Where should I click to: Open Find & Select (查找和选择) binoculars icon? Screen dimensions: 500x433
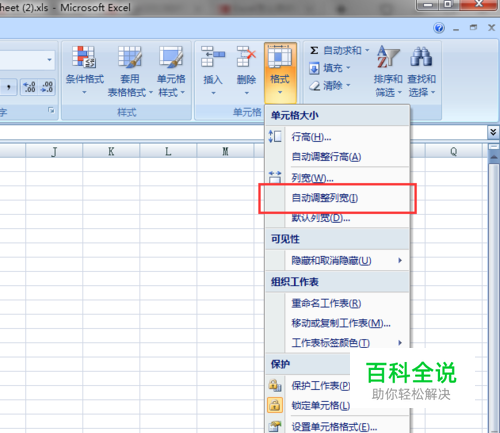click(421, 57)
